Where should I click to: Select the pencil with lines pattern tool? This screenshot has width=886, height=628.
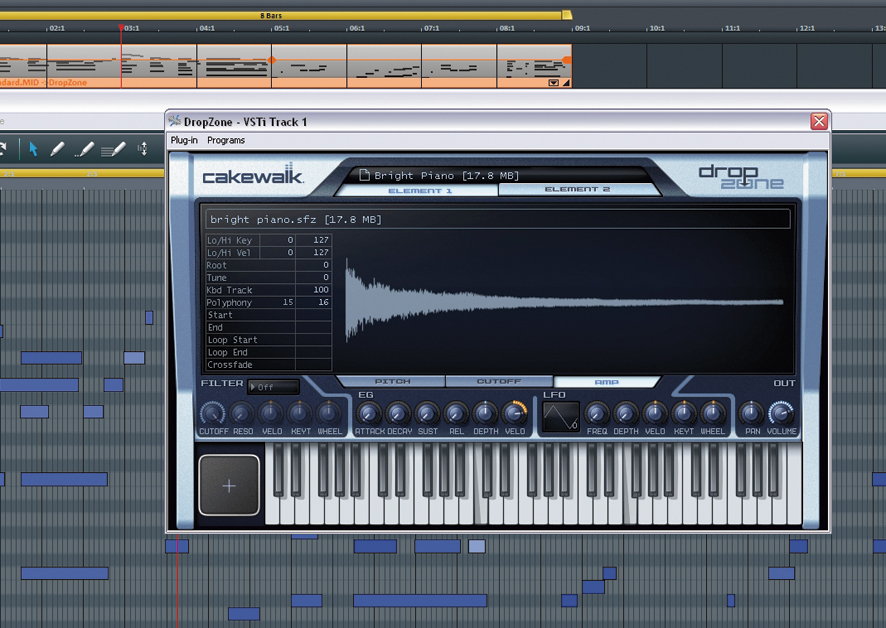[x=113, y=150]
